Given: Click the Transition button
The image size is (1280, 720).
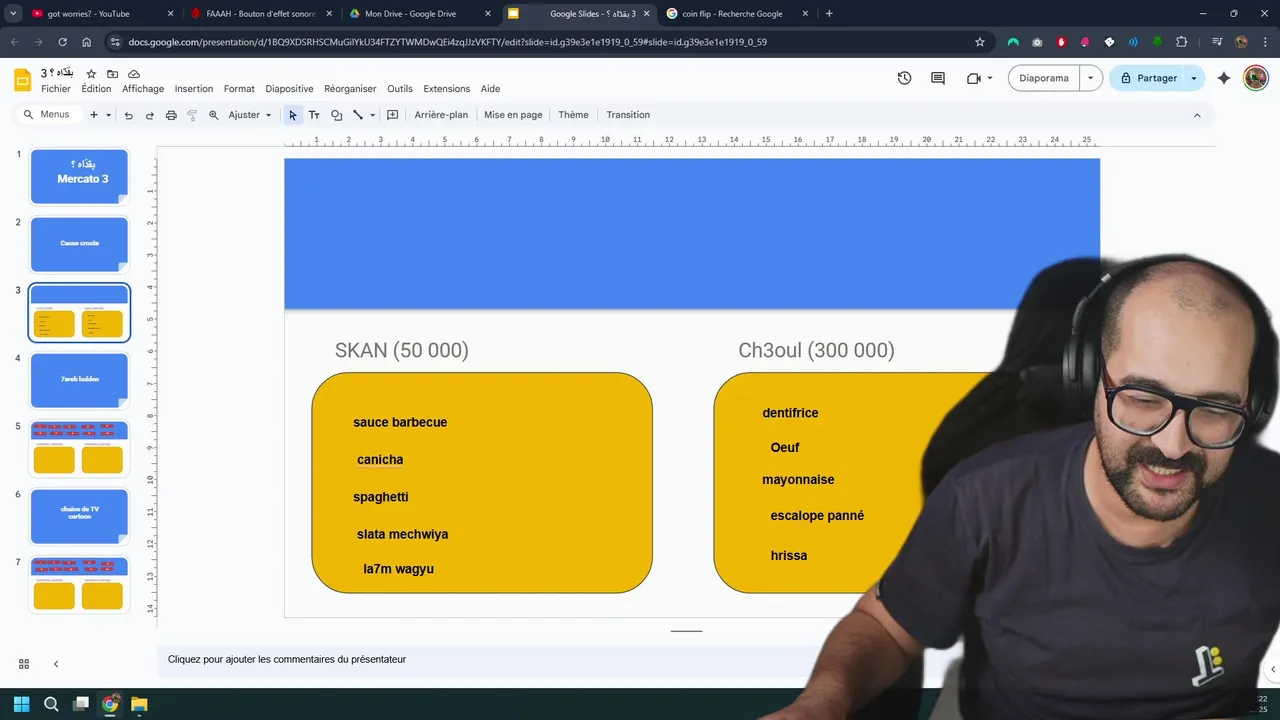Looking at the screenshot, I should tap(628, 115).
